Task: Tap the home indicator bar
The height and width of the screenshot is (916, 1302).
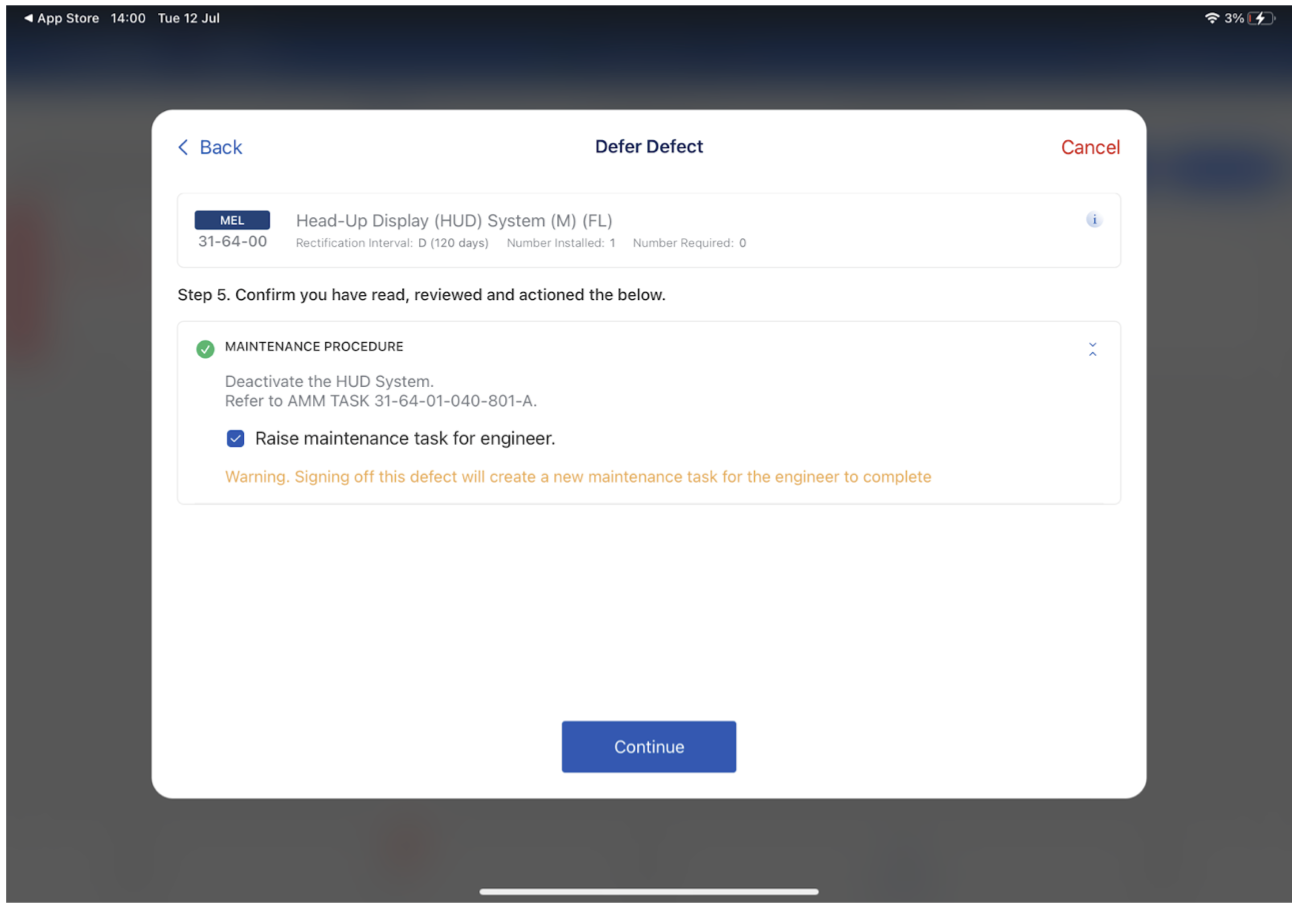Action: [x=649, y=892]
